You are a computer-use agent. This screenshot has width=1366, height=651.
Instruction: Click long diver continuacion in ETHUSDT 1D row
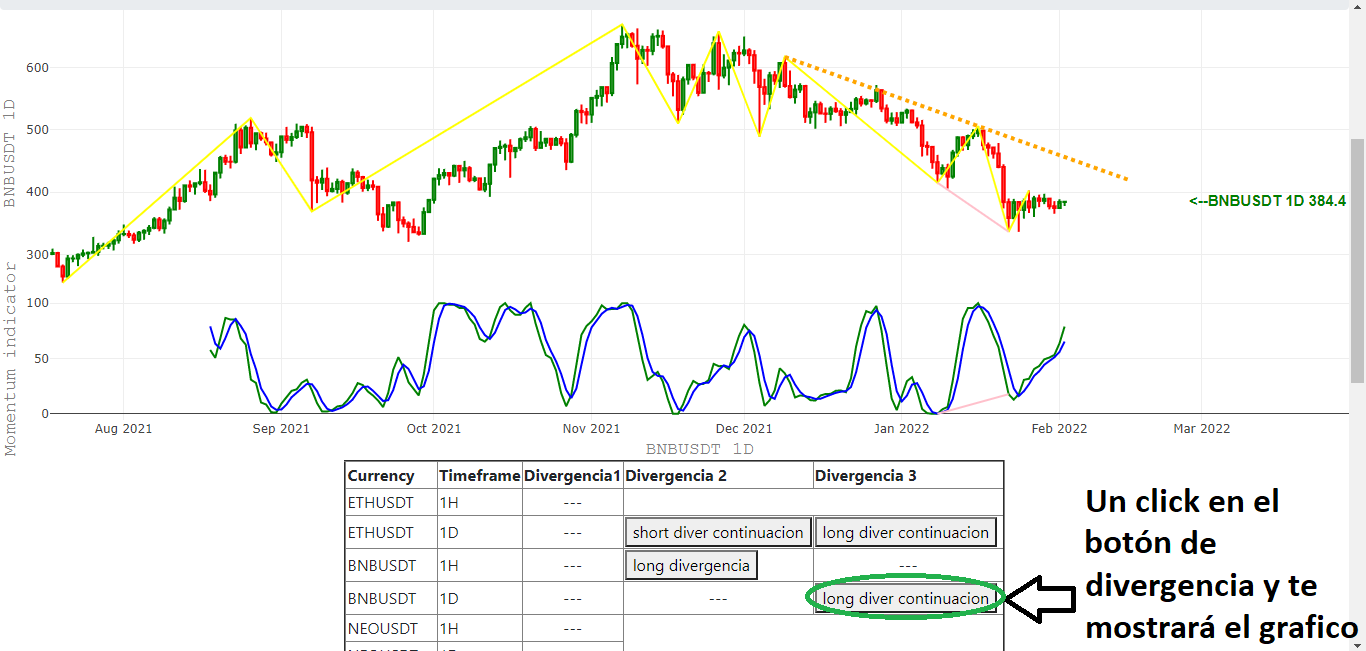[x=905, y=532]
